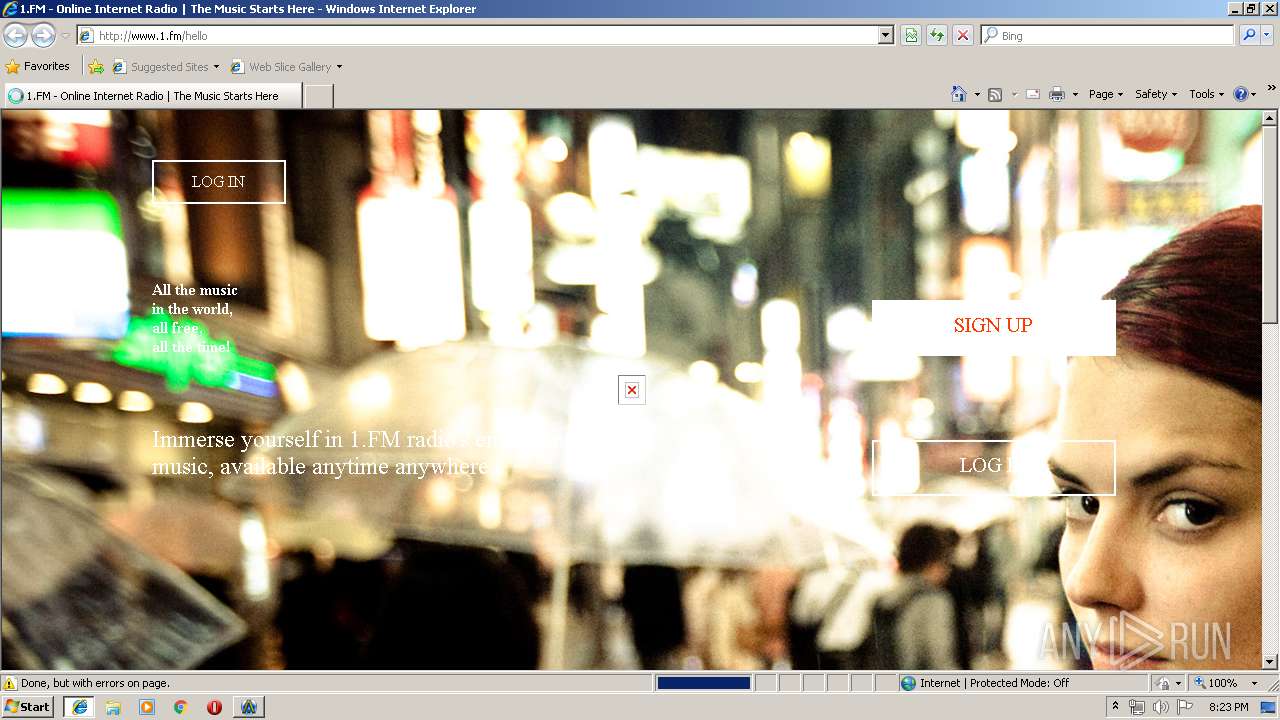Go back with the browser Back arrow
1280x720 pixels.
pos(15,35)
